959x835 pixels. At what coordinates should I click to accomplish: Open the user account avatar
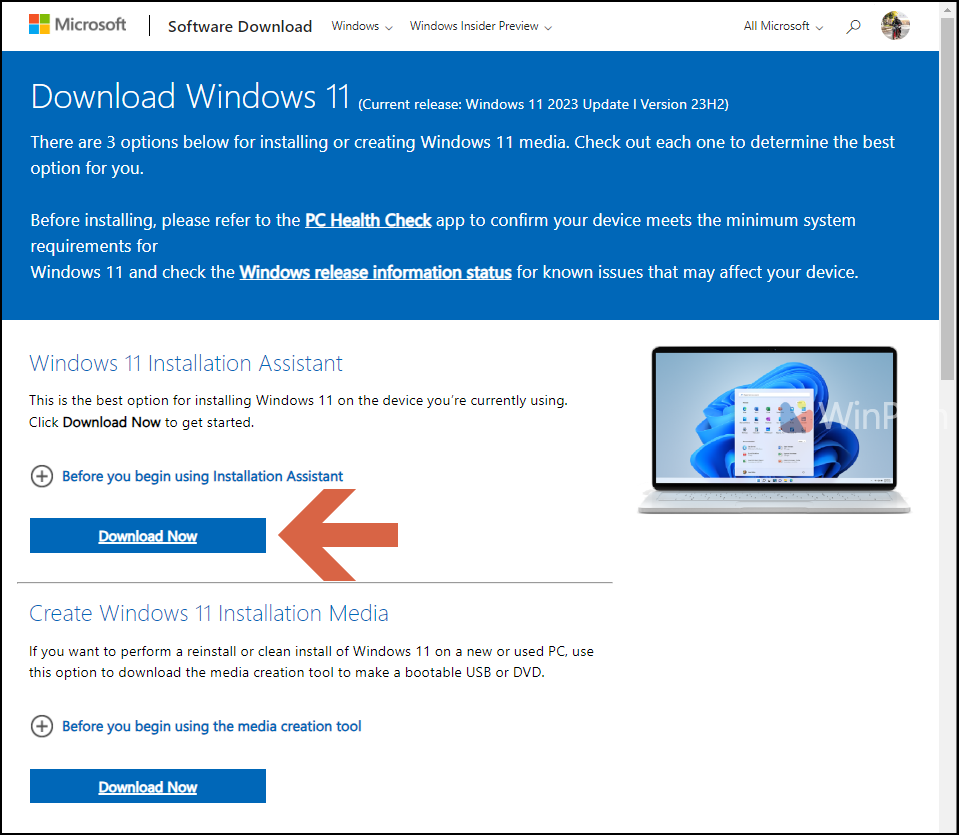[x=895, y=26]
